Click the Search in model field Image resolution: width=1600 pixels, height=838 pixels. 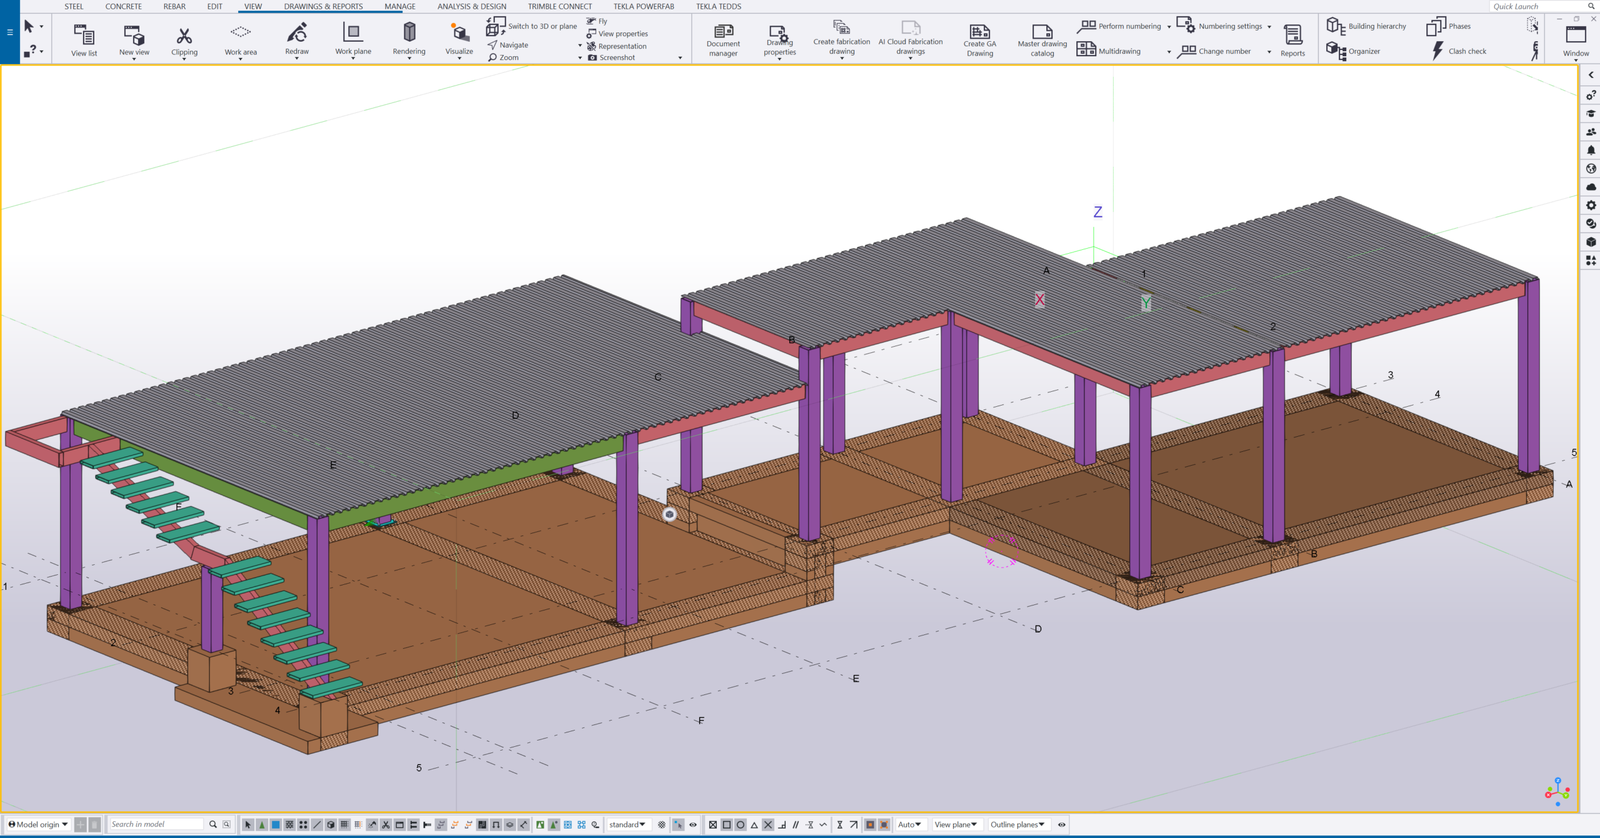click(x=156, y=825)
